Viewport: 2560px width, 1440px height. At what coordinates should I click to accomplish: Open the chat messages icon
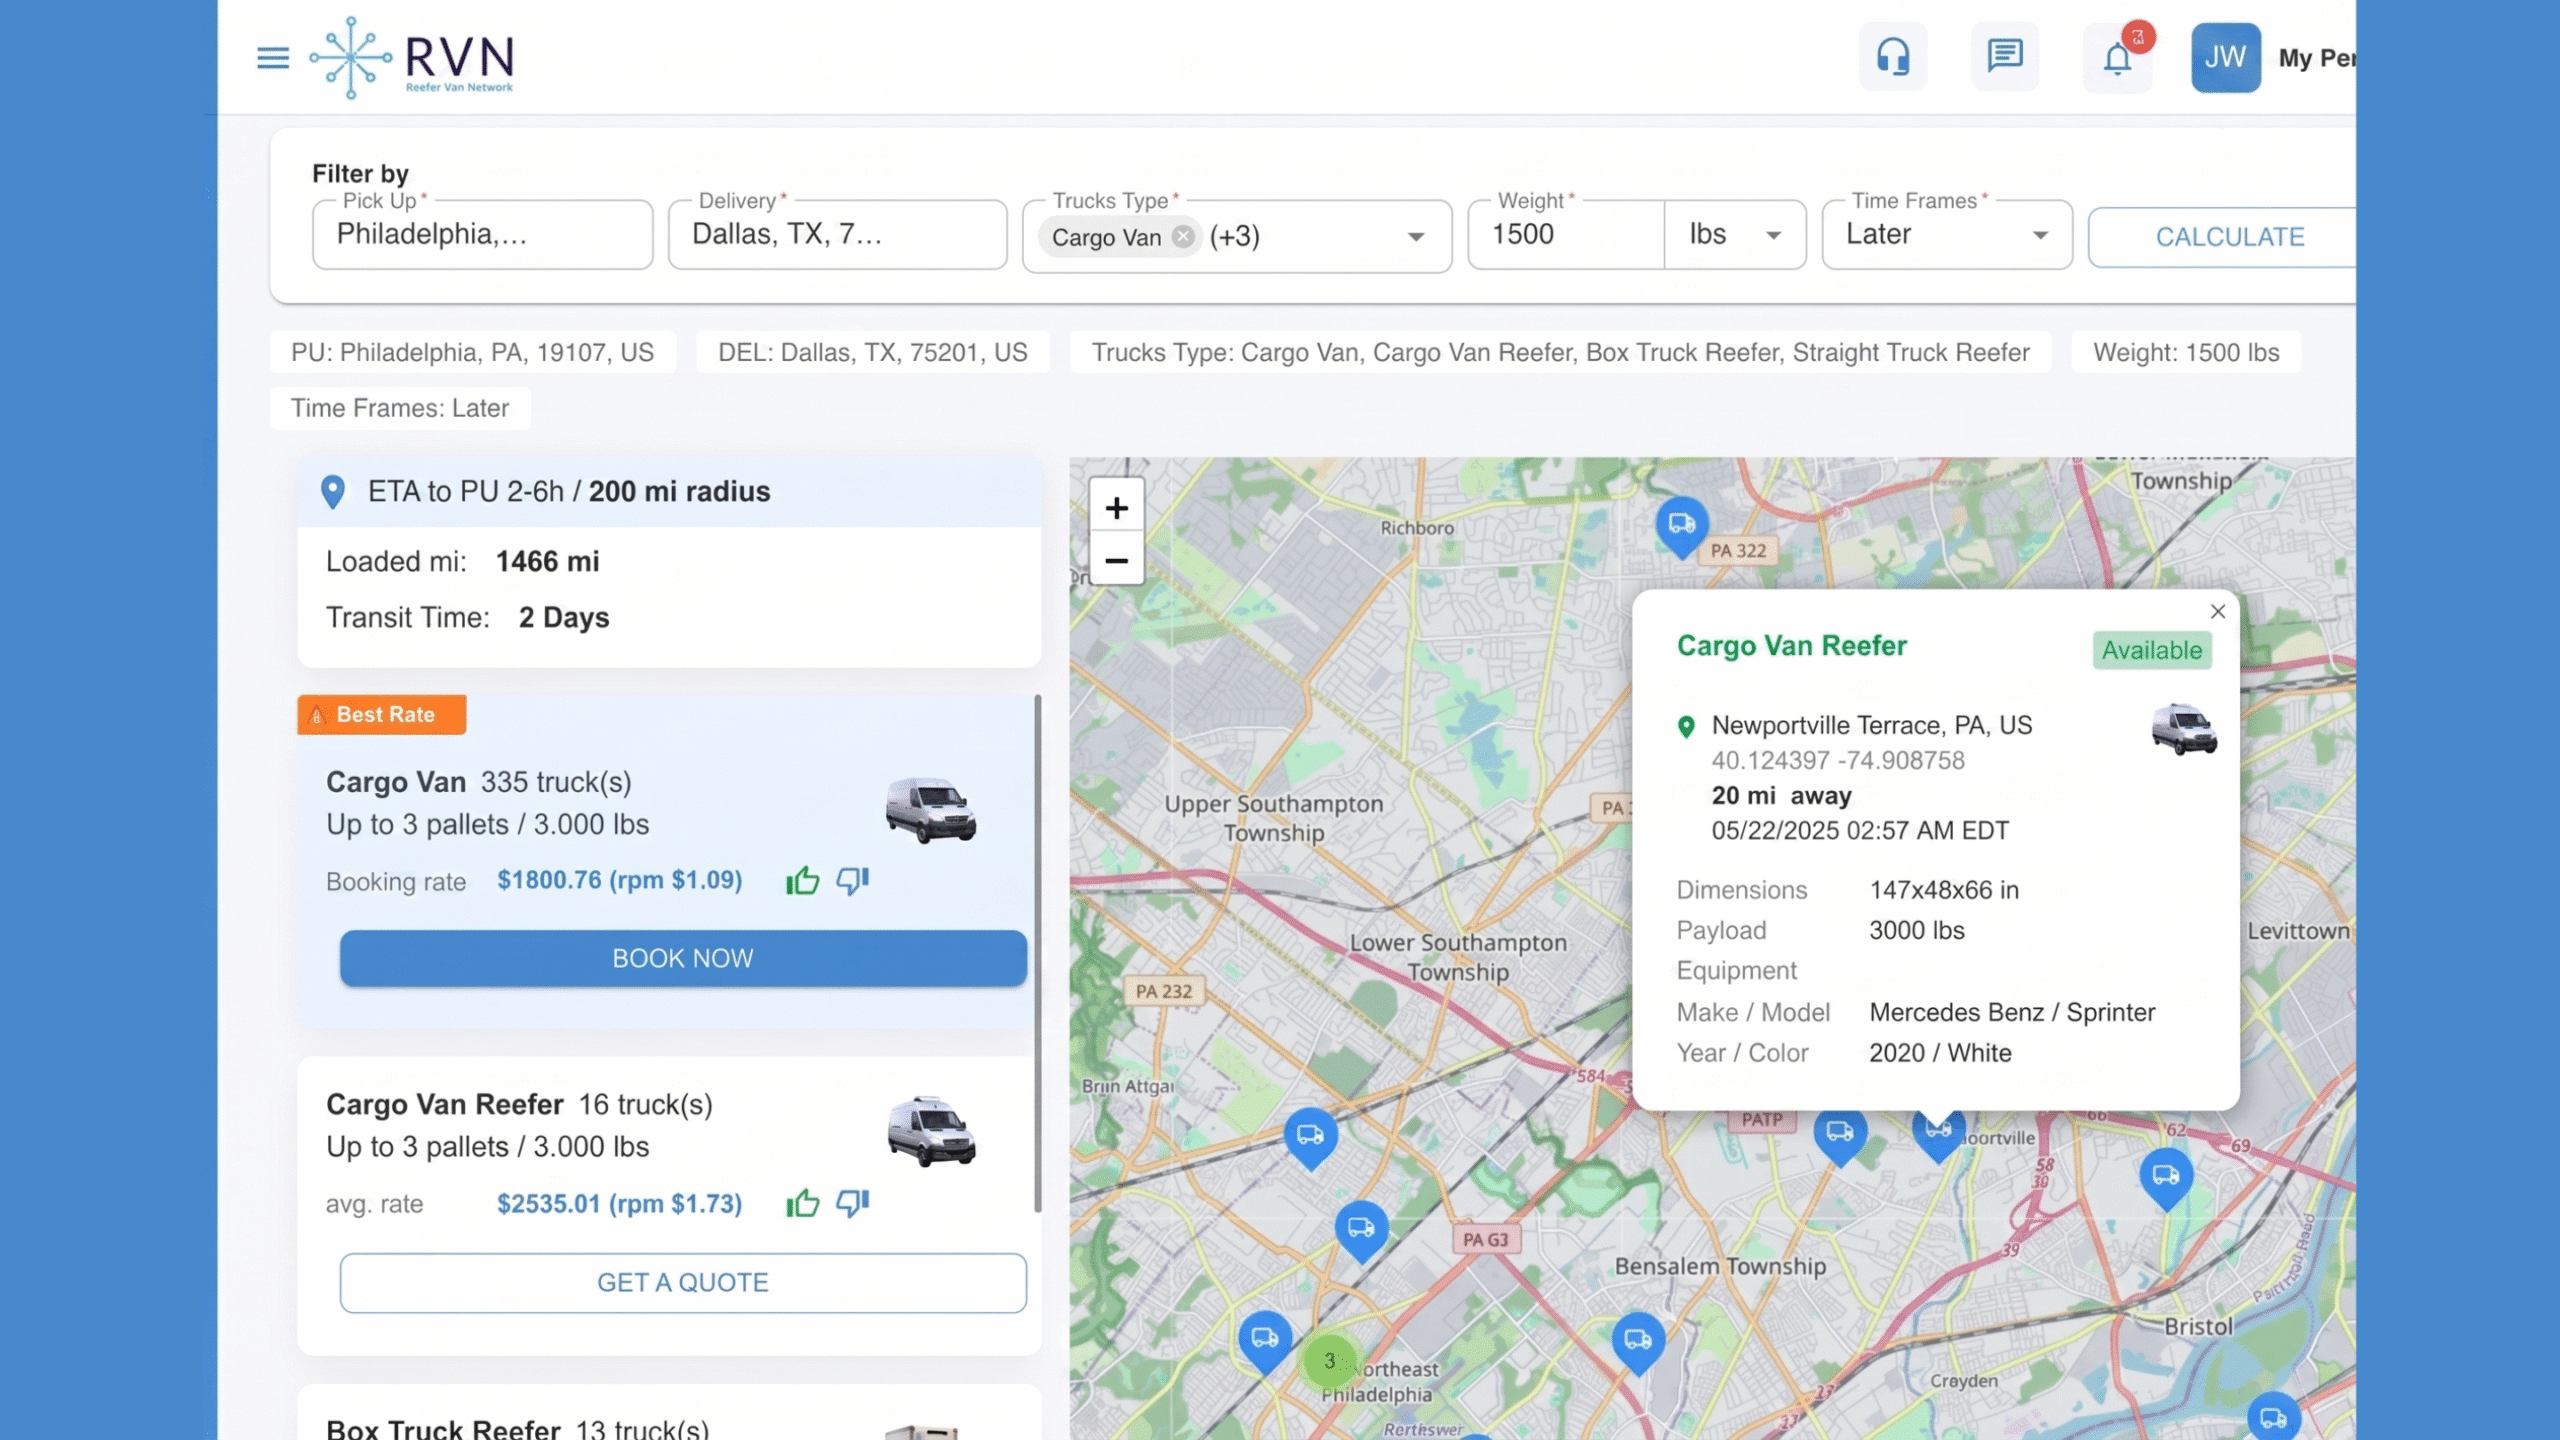tap(2005, 57)
